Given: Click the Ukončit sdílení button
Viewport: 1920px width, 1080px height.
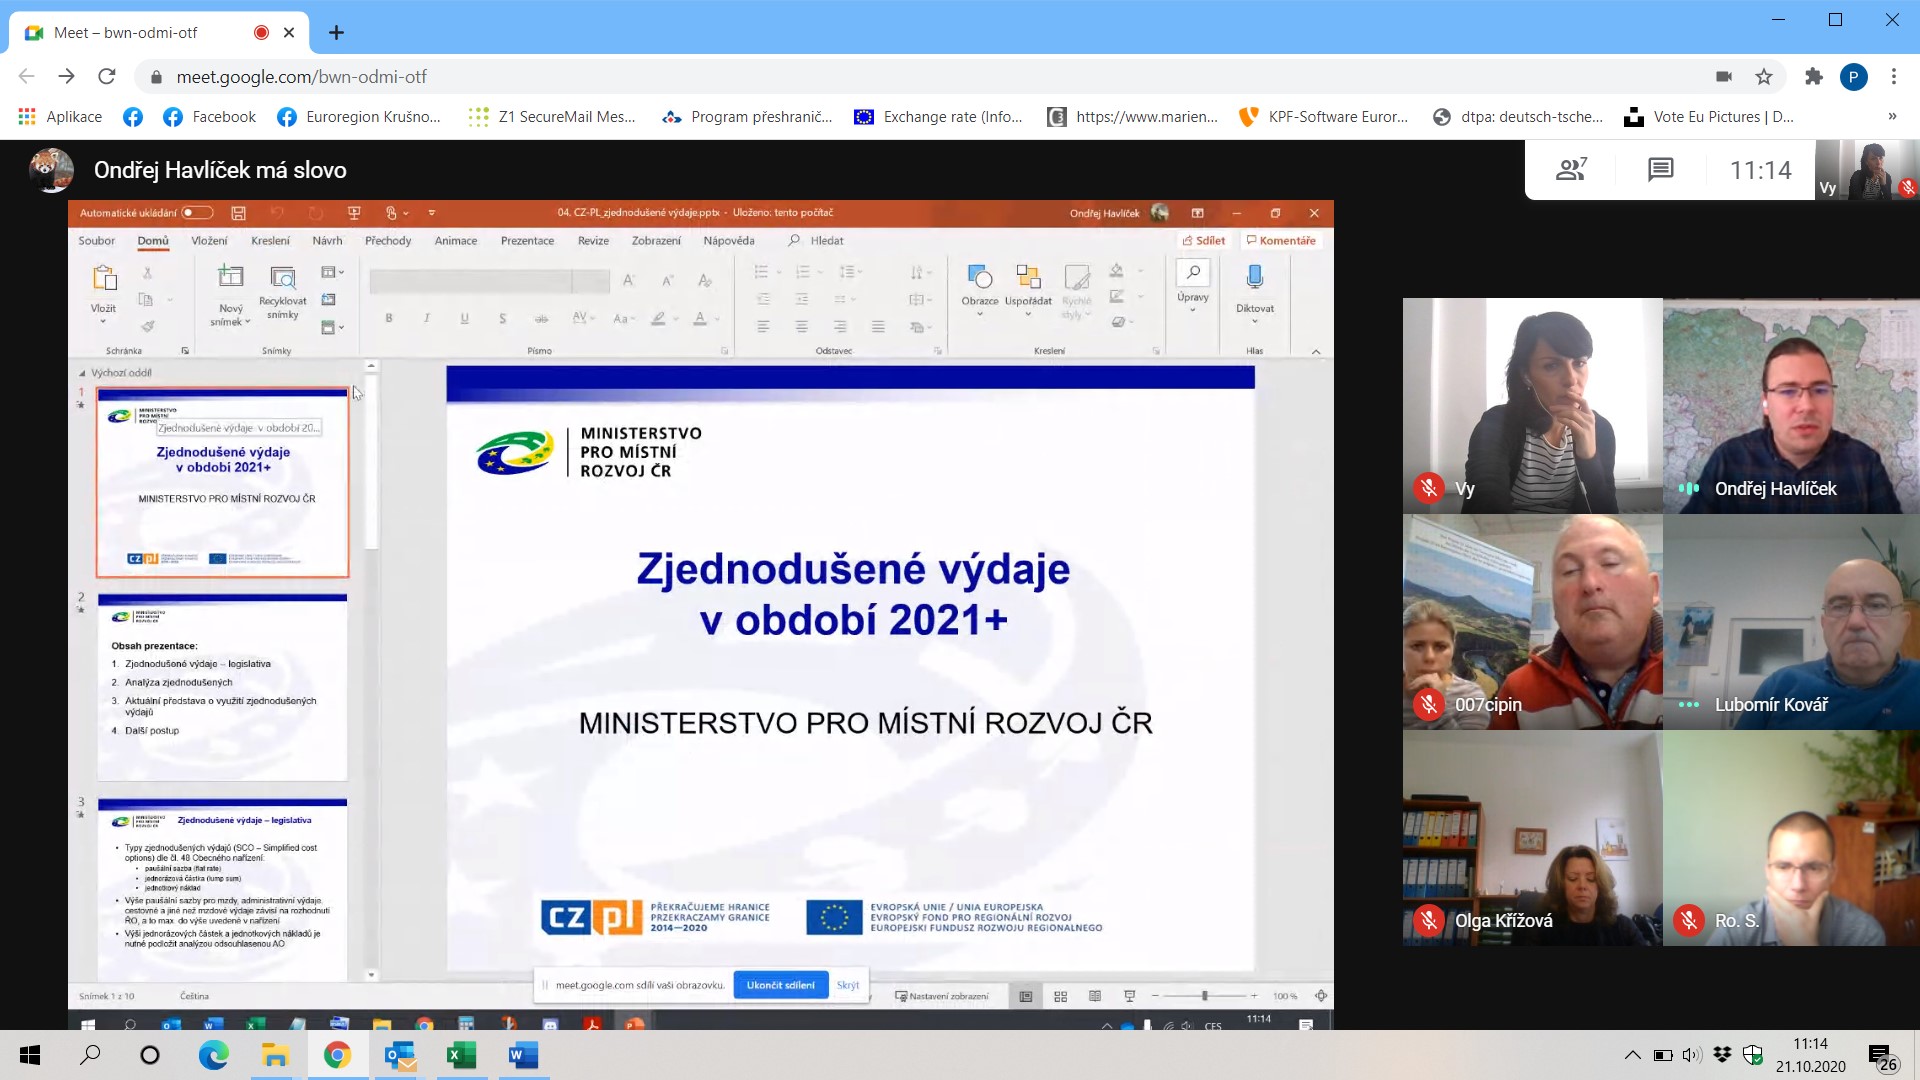Looking at the screenshot, I should tap(781, 985).
